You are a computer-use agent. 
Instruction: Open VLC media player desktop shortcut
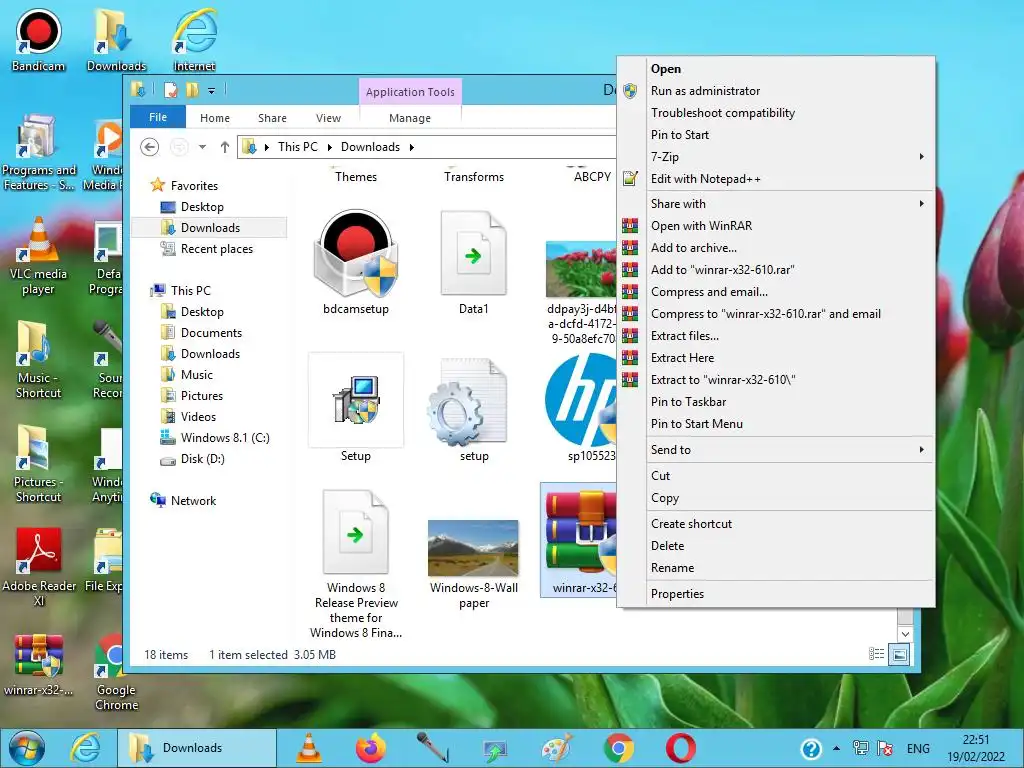coord(39,256)
